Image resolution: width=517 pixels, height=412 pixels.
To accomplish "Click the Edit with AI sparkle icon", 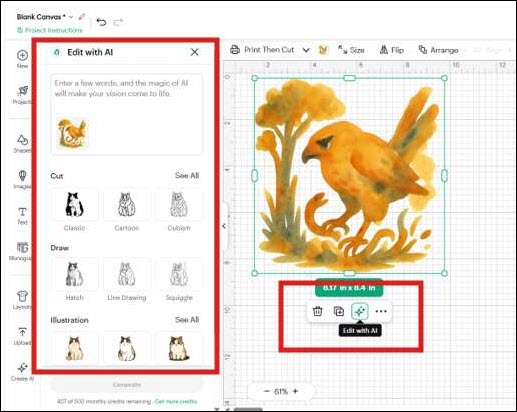I will [x=360, y=311].
